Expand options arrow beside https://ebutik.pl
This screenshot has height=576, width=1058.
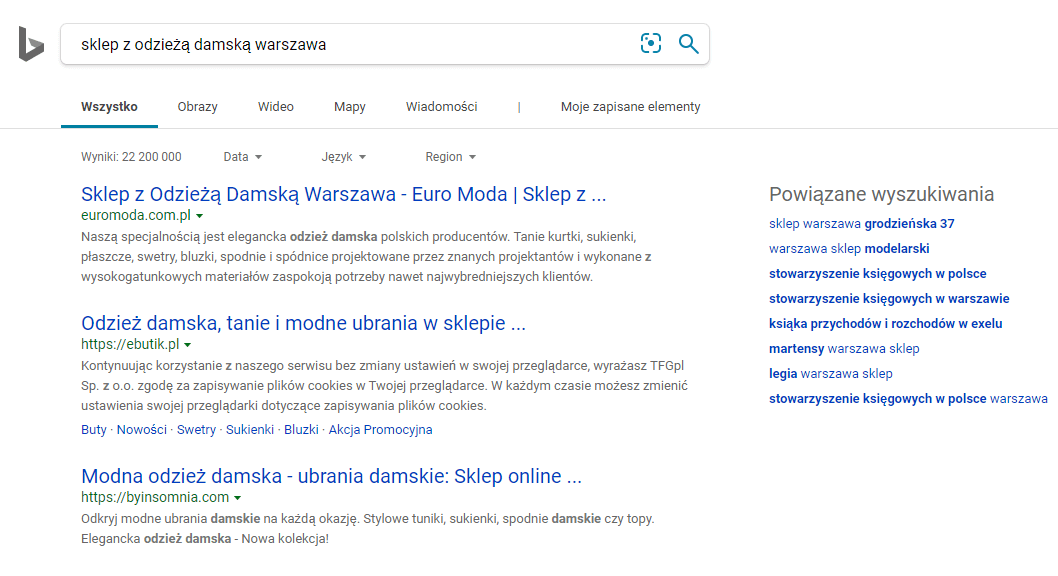tap(187, 345)
